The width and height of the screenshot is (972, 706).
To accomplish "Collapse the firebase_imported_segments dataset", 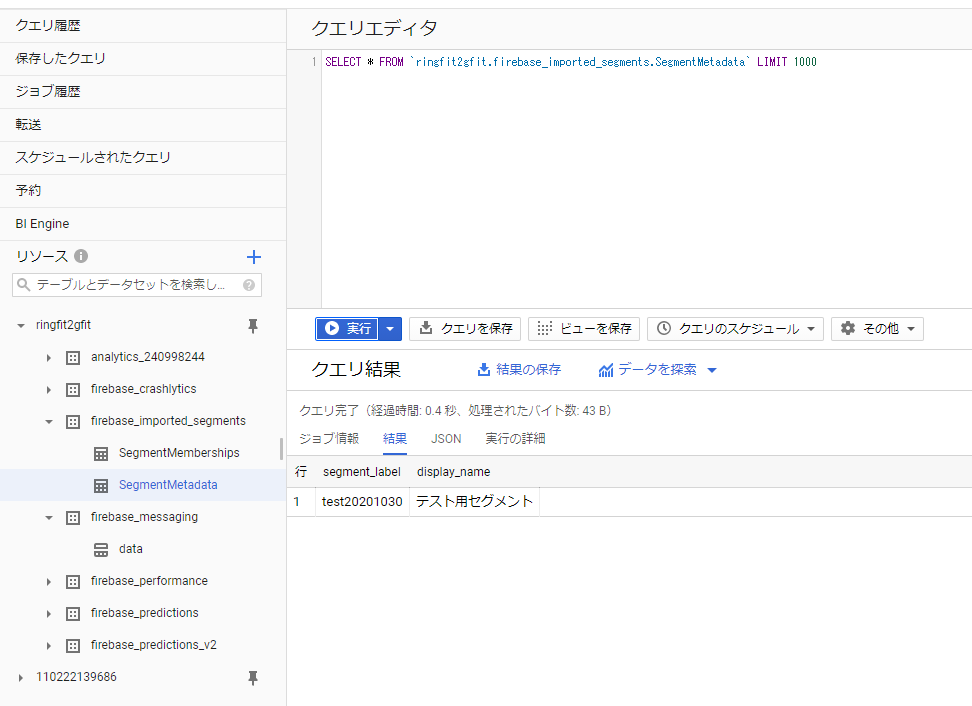I will coord(48,421).
